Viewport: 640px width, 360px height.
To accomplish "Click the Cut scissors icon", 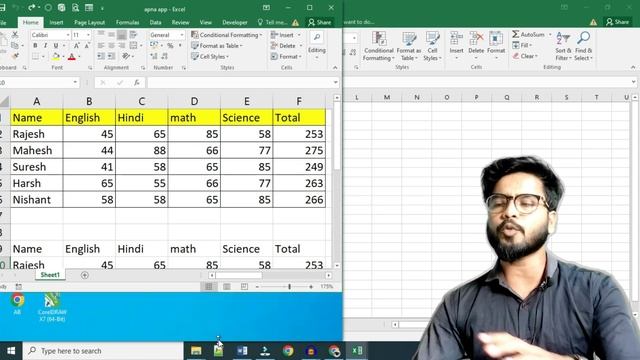I will [15, 35].
